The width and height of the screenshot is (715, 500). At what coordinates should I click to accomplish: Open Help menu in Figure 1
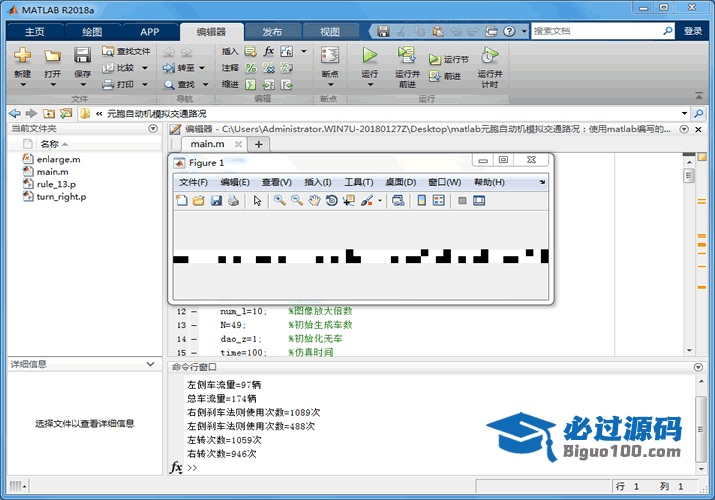(489, 182)
